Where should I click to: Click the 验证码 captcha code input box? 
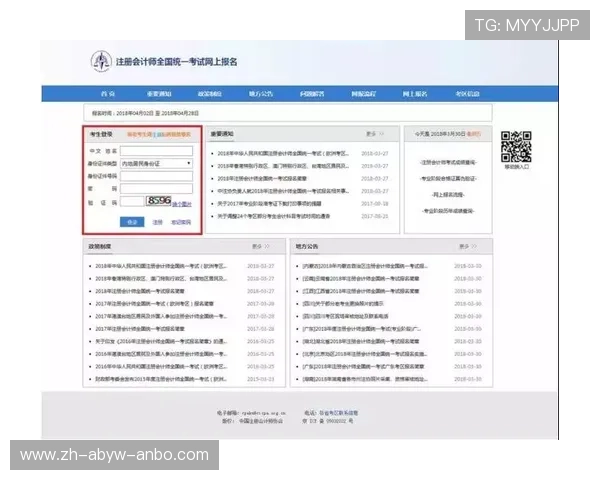(x=132, y=200)
